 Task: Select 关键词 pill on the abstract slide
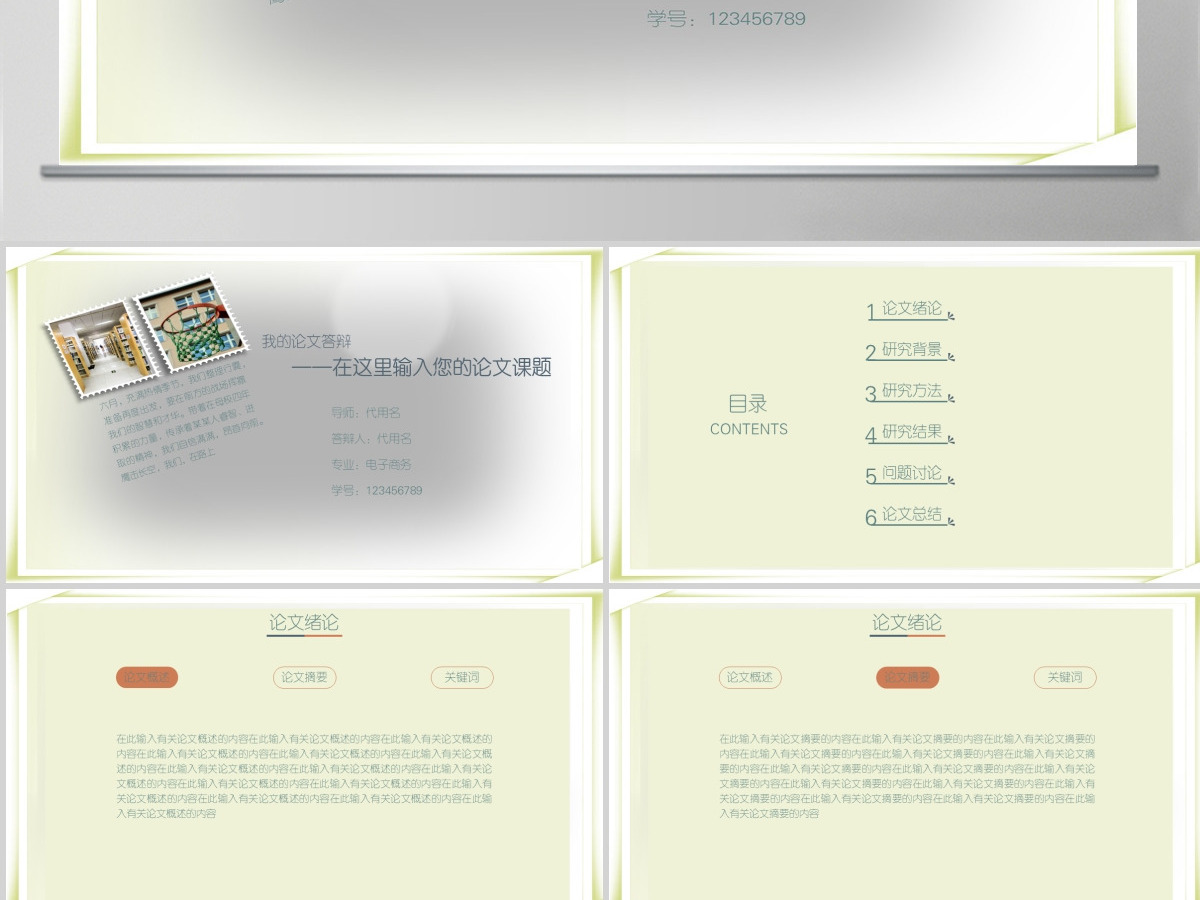[1065, 677]
